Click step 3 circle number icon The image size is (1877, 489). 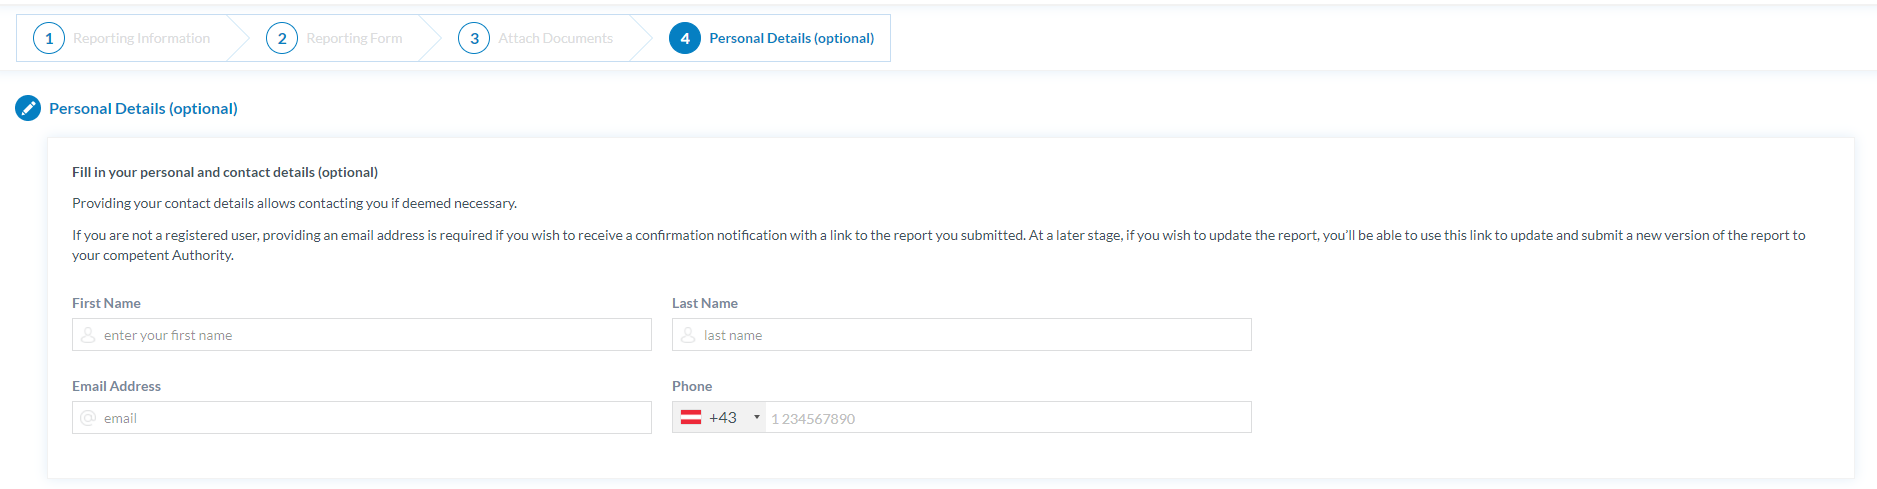tap(474, 38)
